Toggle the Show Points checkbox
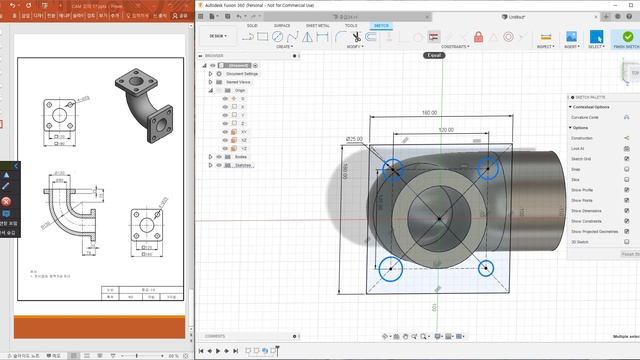The image size is (640, 360). click(627, 200)
